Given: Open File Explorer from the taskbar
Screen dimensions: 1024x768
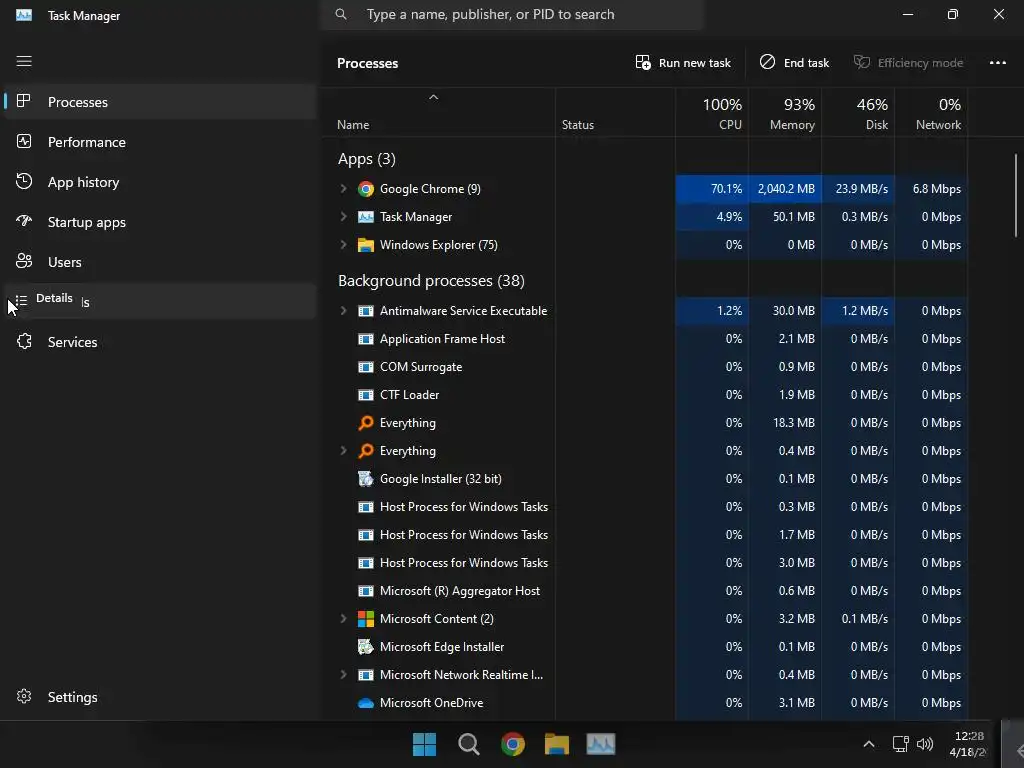Looking at the screenshot, I should pos(556,744).
